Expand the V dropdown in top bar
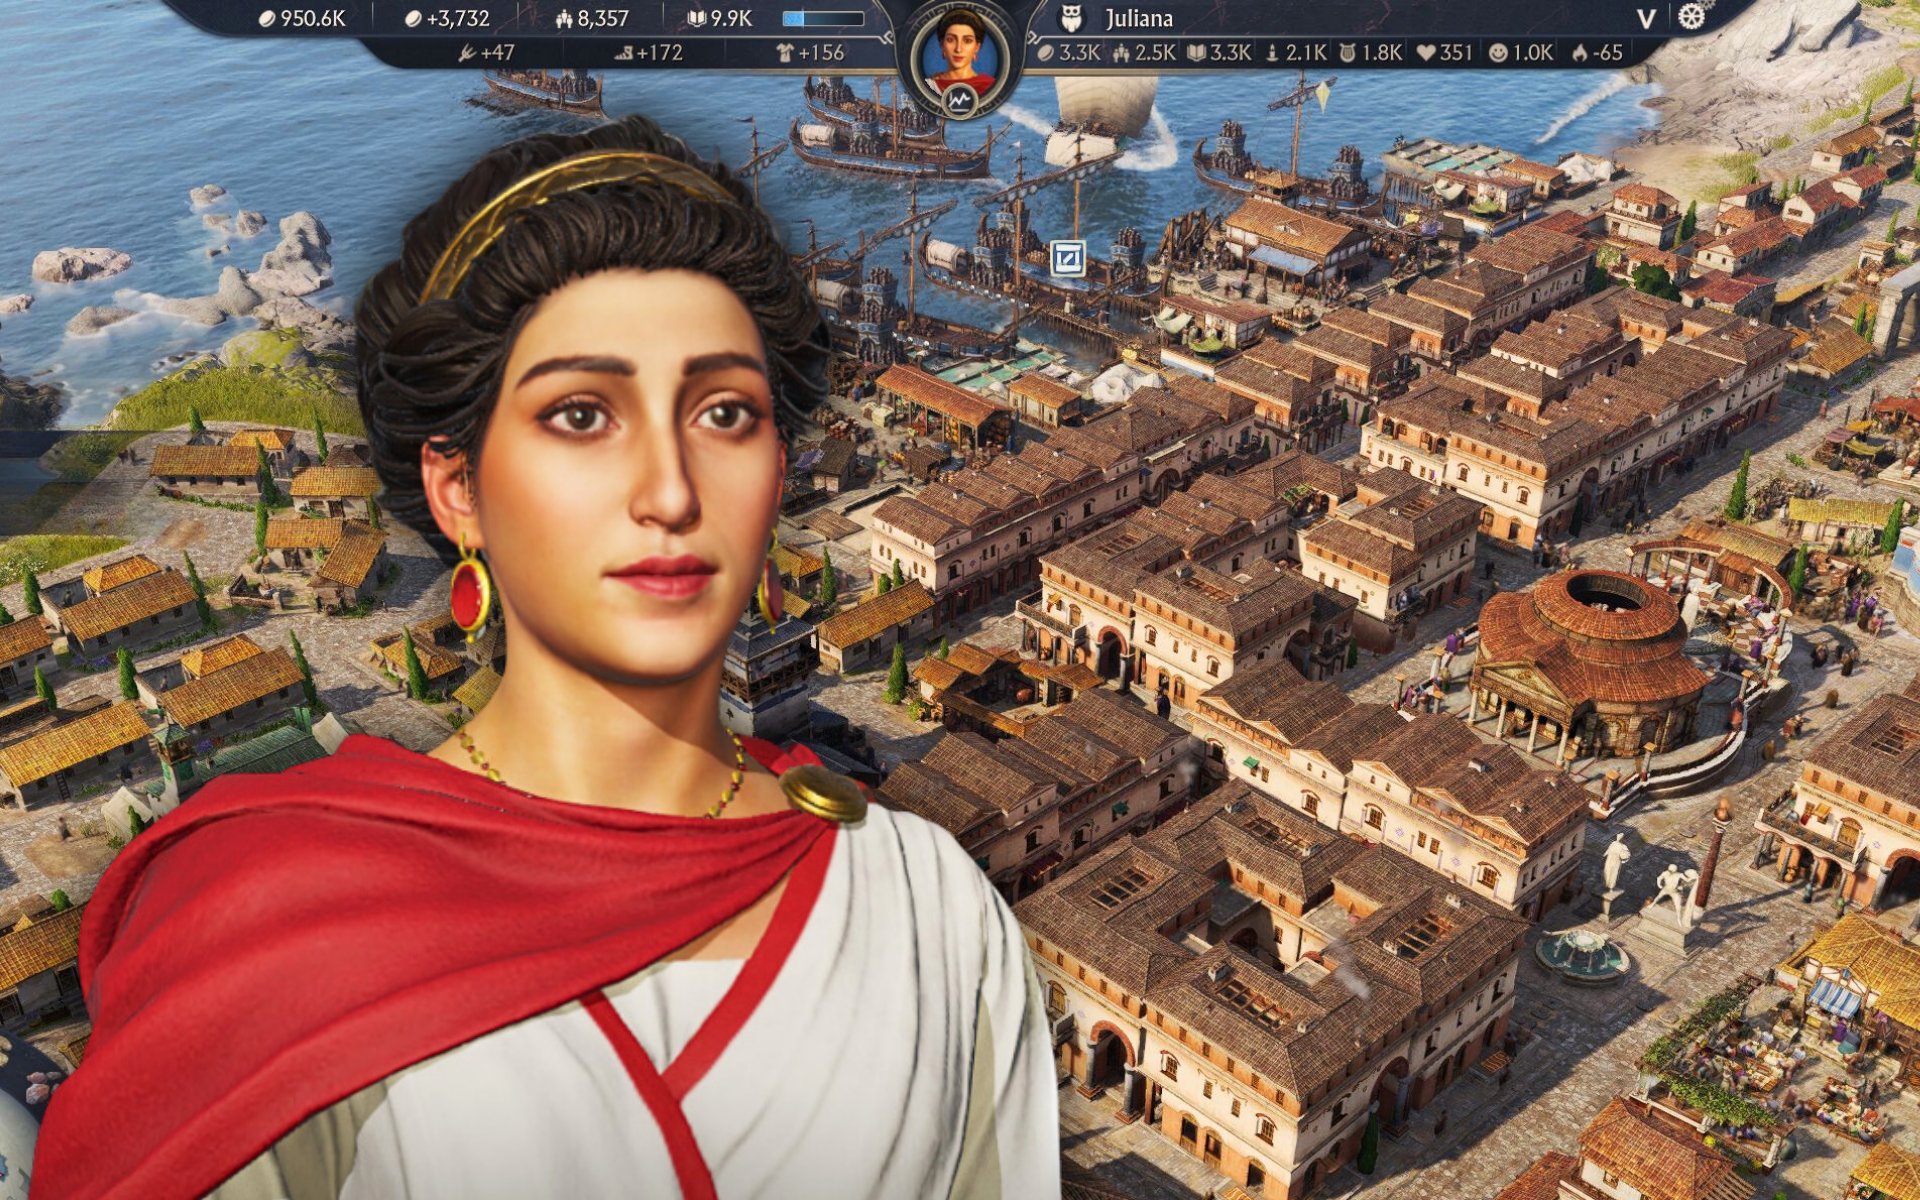 coord(1646,18)
